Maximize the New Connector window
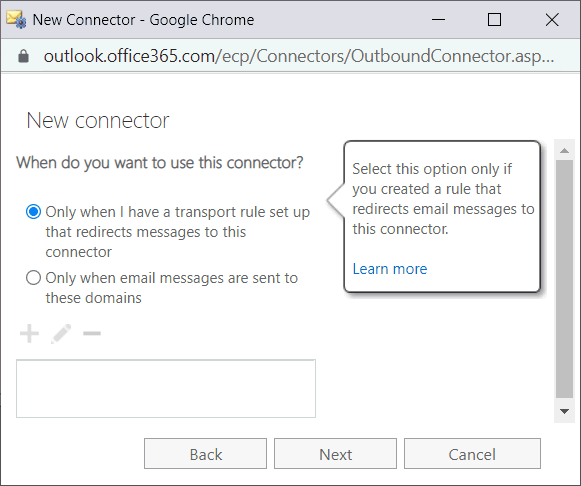581x486 pixels. [x=494, y=20]
